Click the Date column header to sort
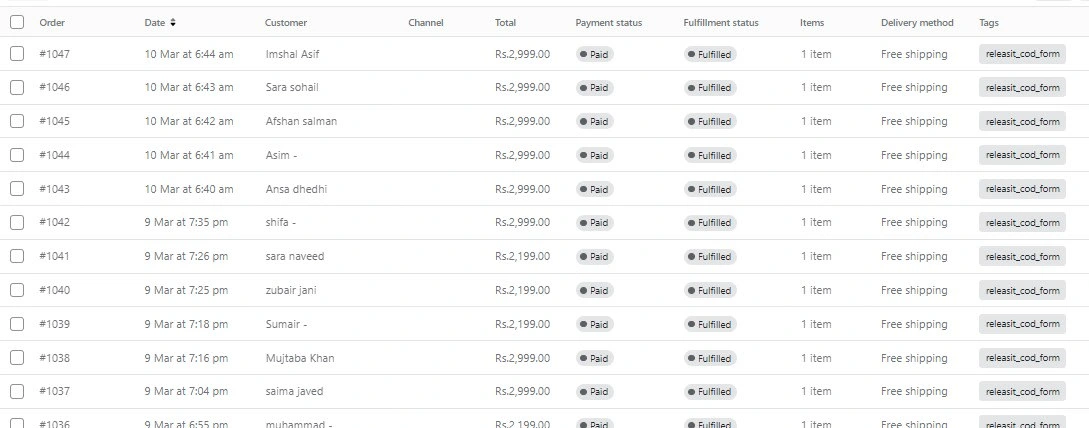The width and height of the screenshot is (1089, 428). click(155, 23)
